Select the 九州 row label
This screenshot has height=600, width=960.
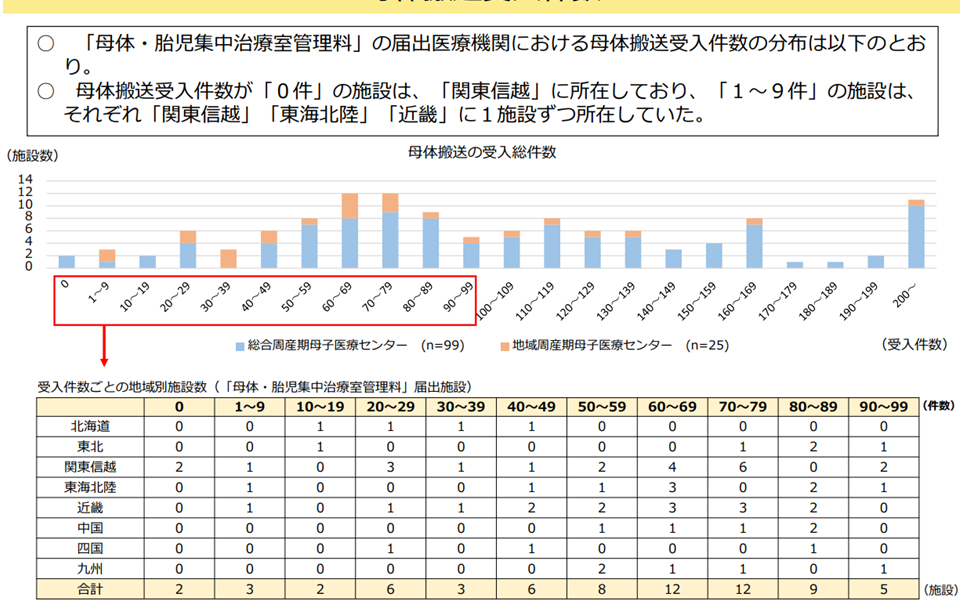[x=88, y=568]
